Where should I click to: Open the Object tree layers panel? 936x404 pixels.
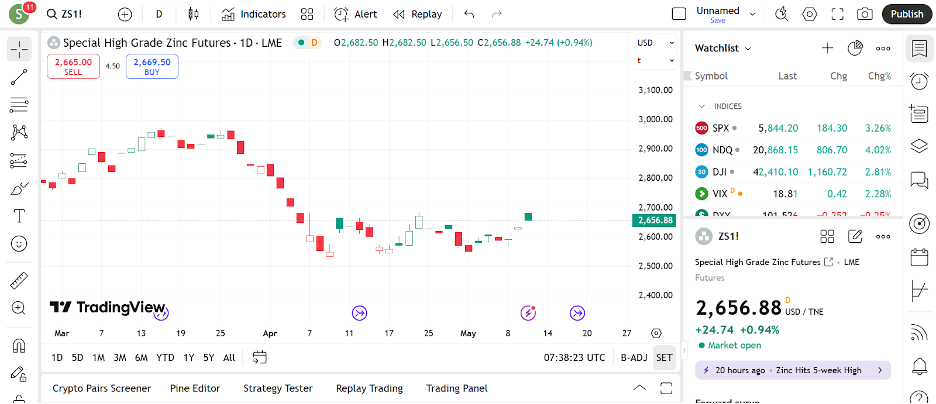pos(919,146)
